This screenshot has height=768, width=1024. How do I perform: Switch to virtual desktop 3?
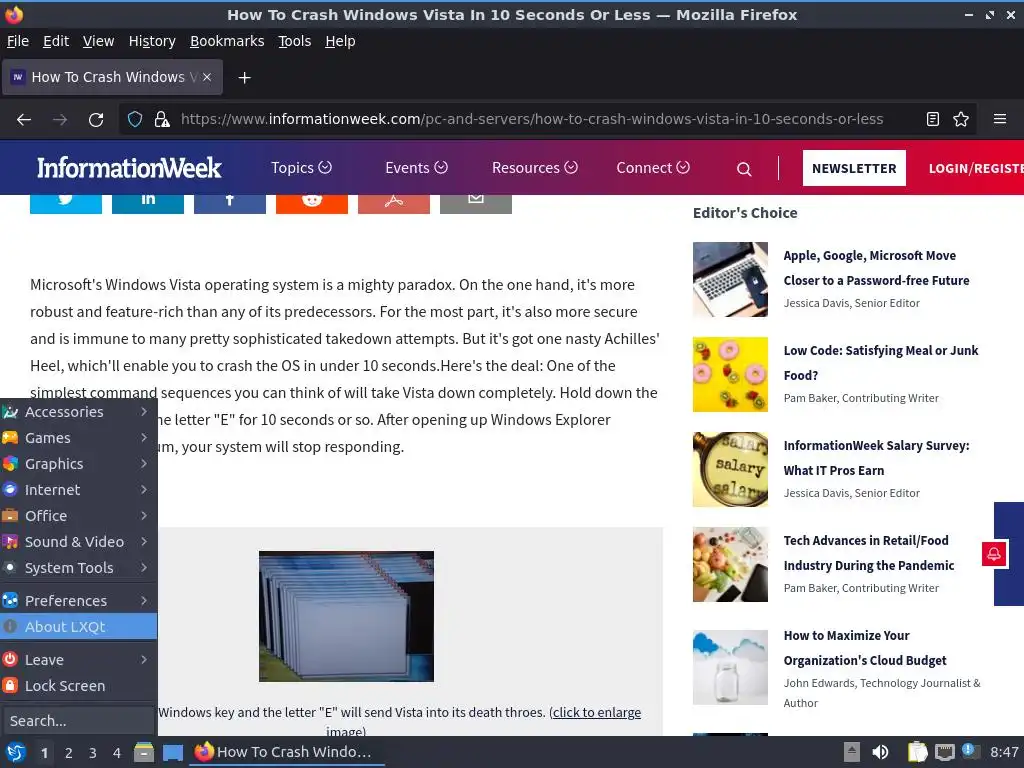point(93,753)
